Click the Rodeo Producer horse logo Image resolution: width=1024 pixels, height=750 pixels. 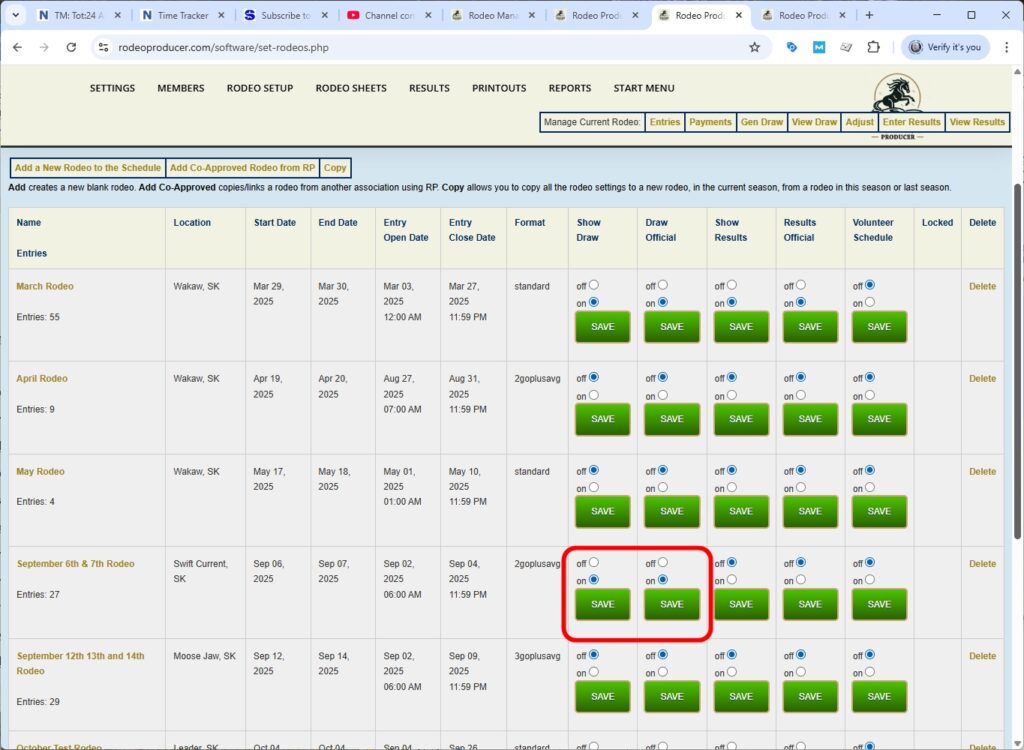pyautogui.click(x=897, y=95)
